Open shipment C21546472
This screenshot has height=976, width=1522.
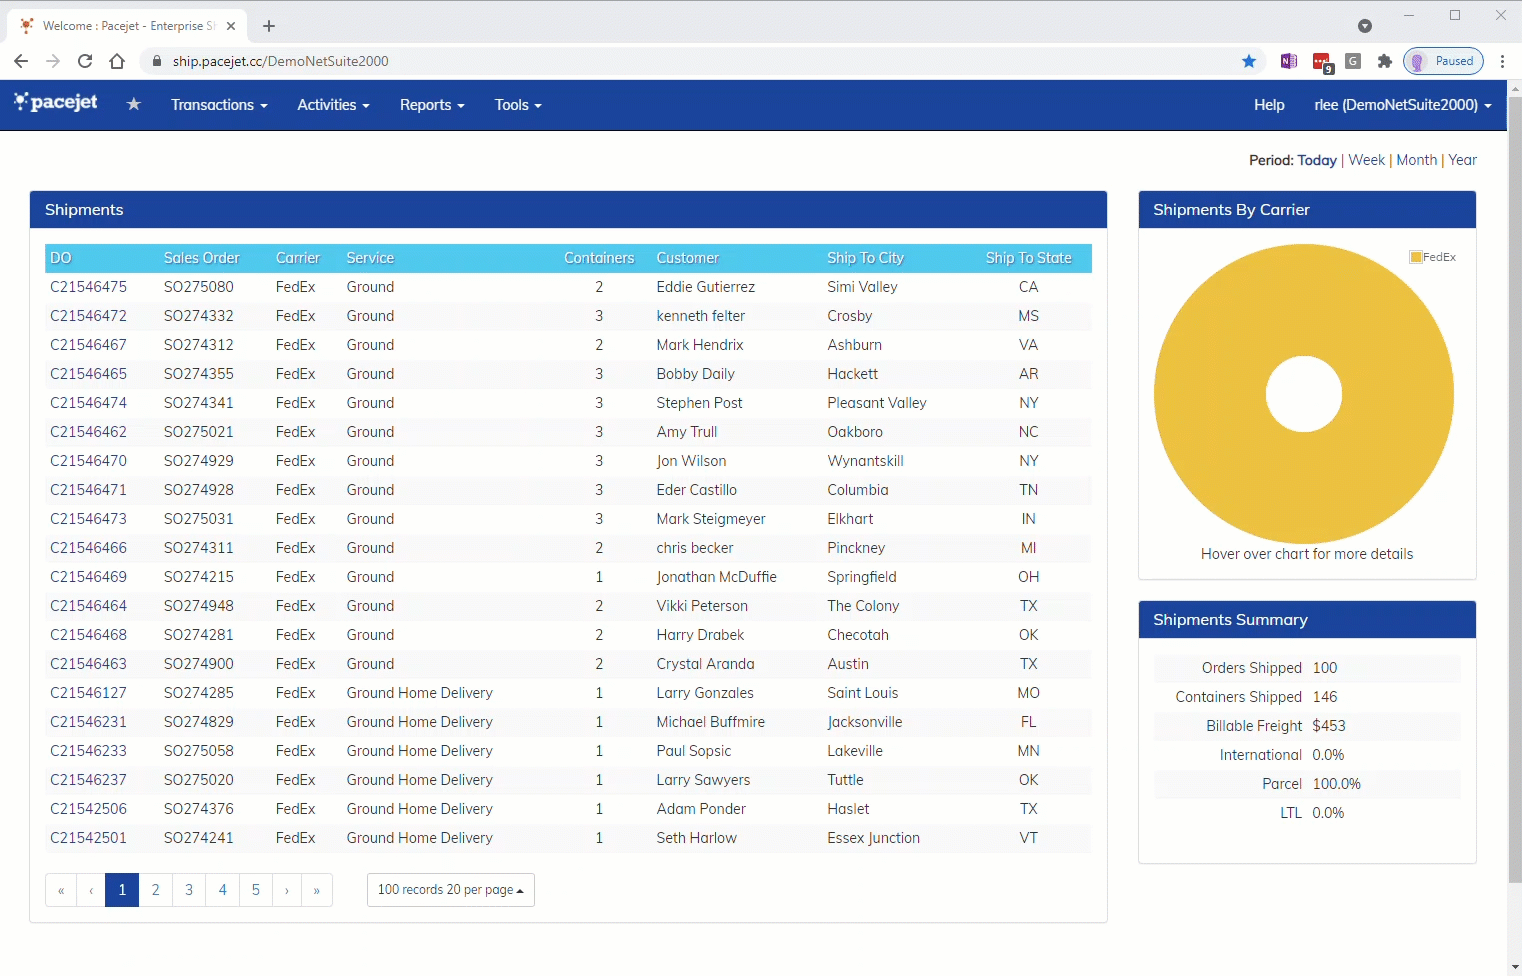coord(89,316)
